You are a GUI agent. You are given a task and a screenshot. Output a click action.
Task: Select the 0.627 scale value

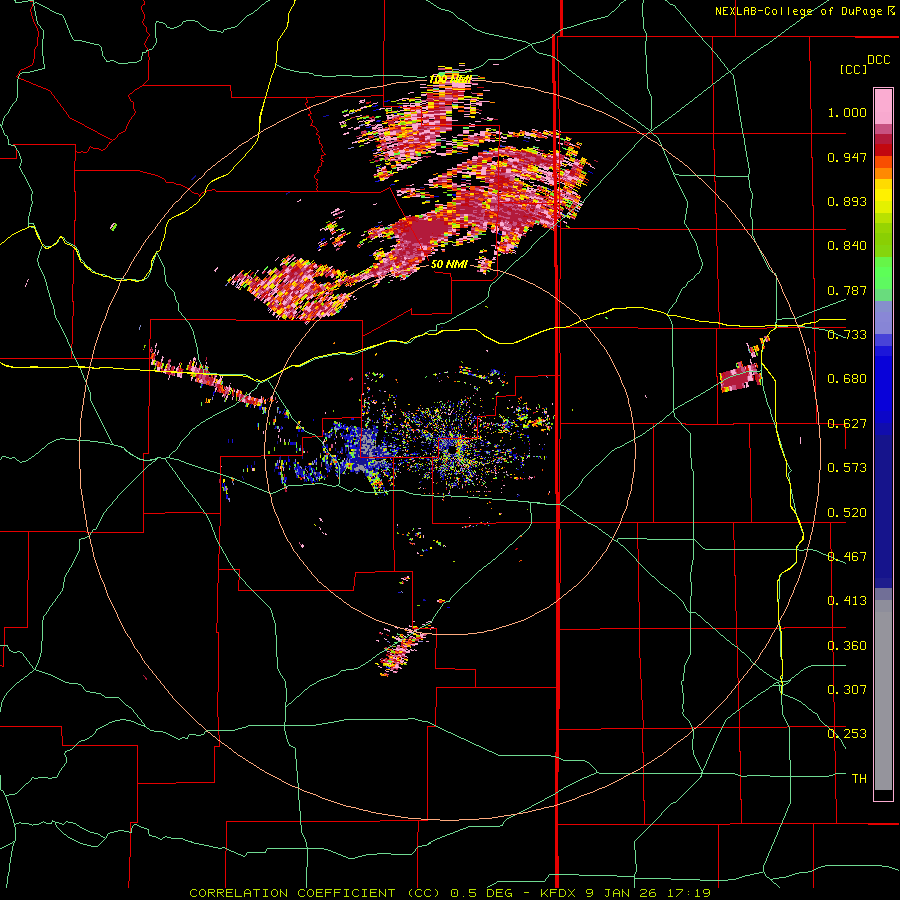point(847,424)
